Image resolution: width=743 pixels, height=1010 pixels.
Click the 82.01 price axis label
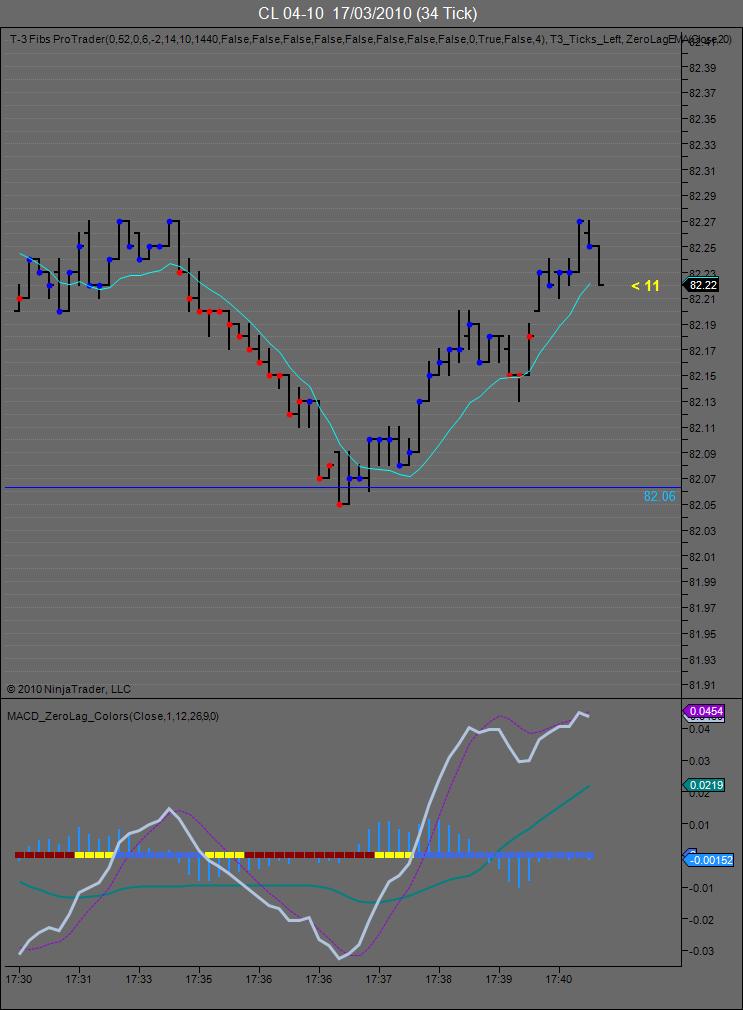[x=702, y=557]
